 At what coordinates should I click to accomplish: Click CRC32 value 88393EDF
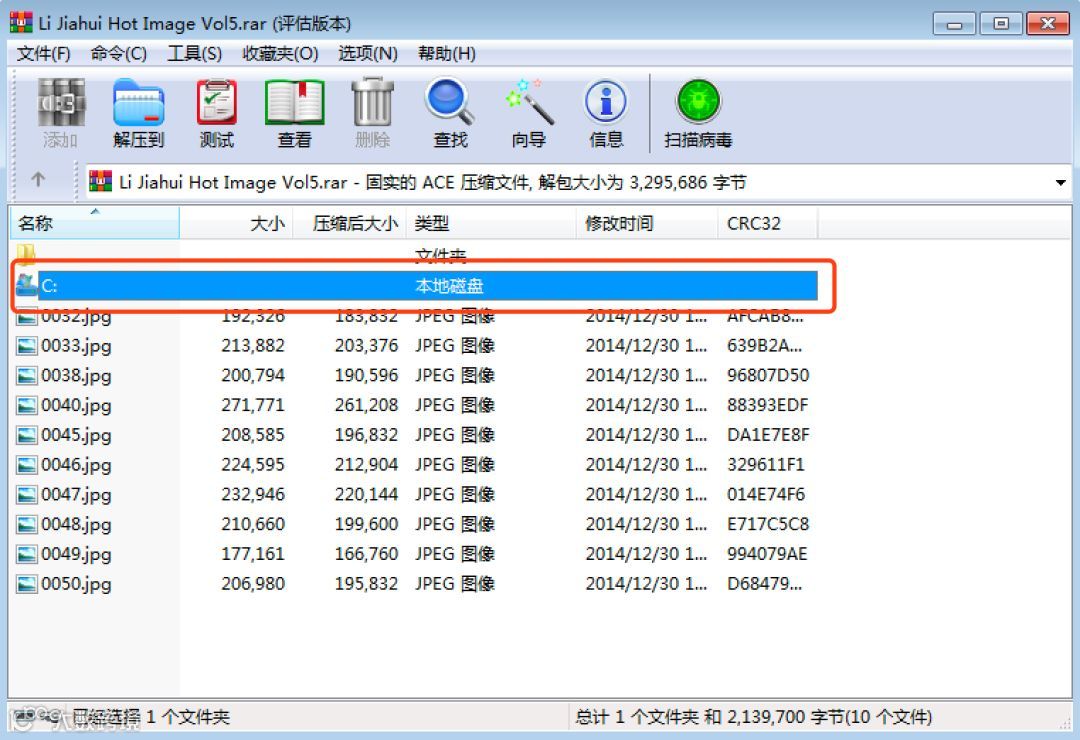(767, 405)
